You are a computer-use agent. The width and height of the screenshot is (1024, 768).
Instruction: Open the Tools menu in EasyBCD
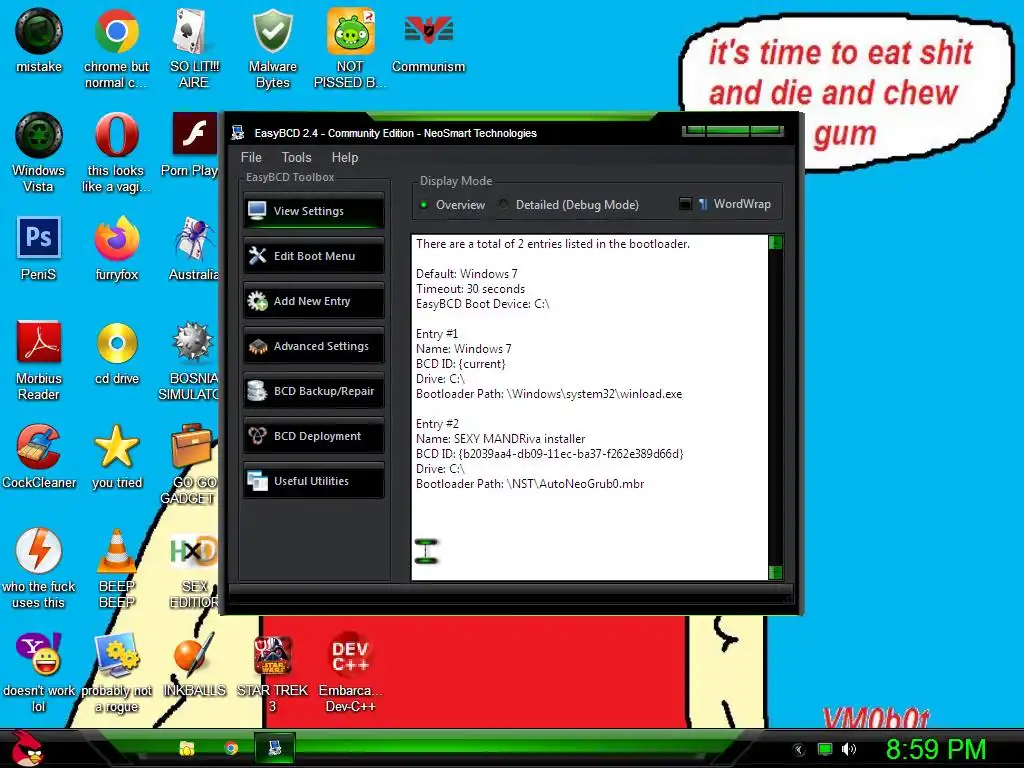296,157
